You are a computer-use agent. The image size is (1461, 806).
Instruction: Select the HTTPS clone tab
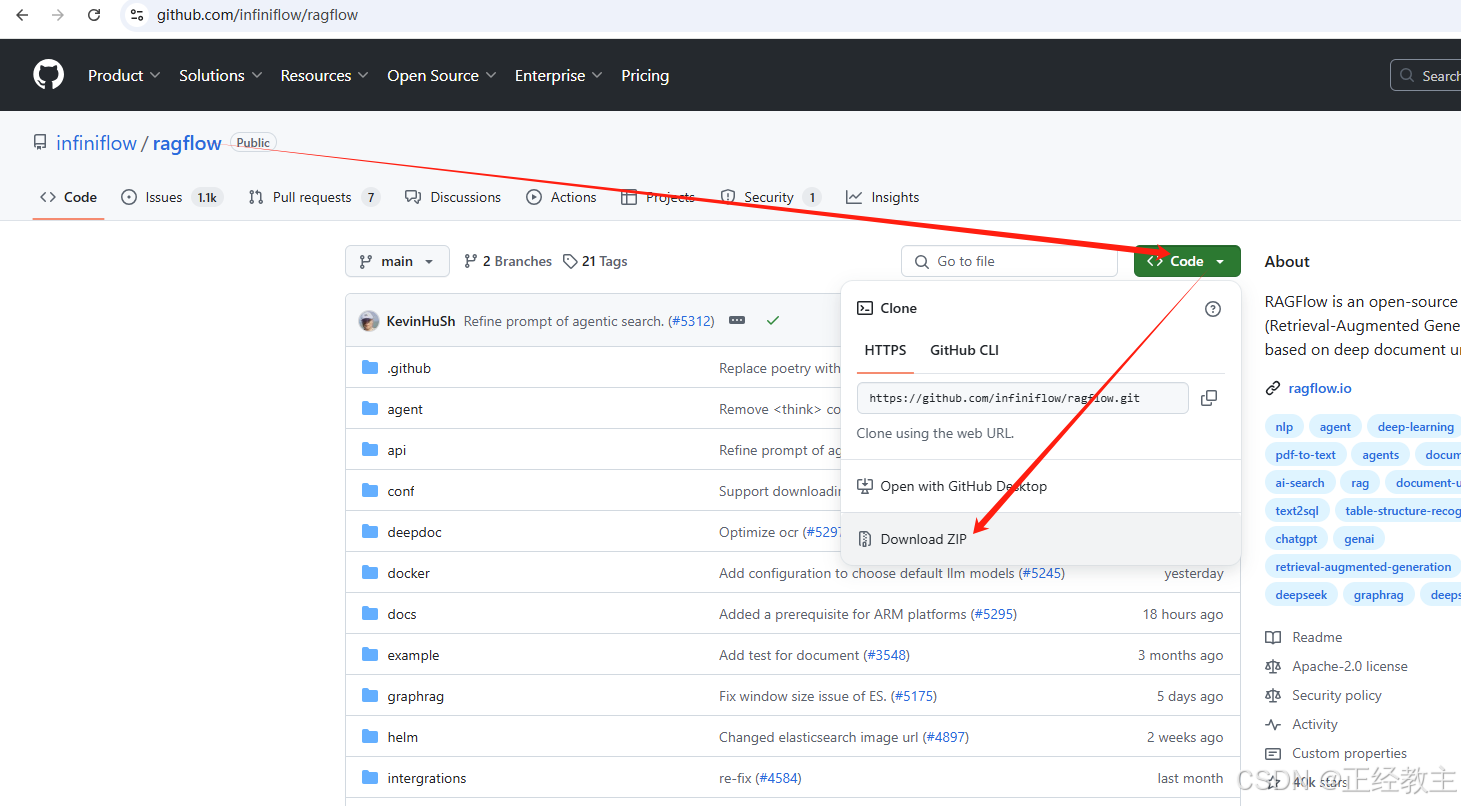click(885, 350)
